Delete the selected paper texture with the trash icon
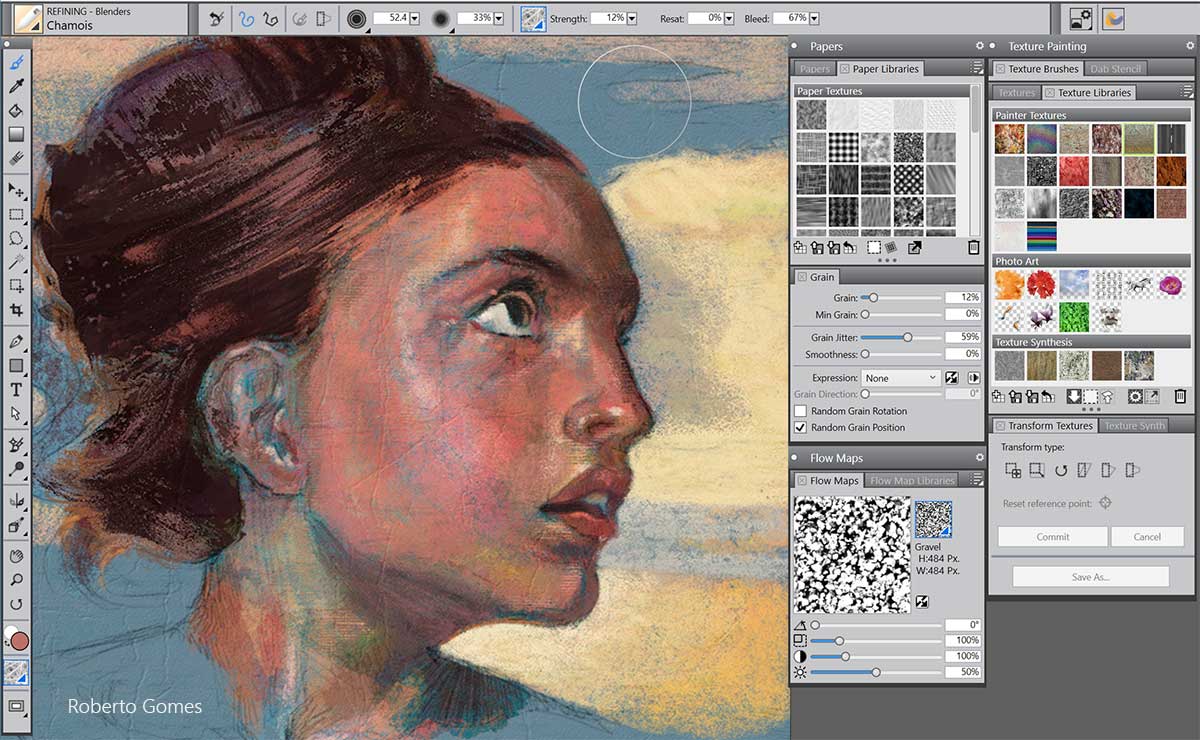The height and width of the screenshot is (740, 1200). coord(974,248)
